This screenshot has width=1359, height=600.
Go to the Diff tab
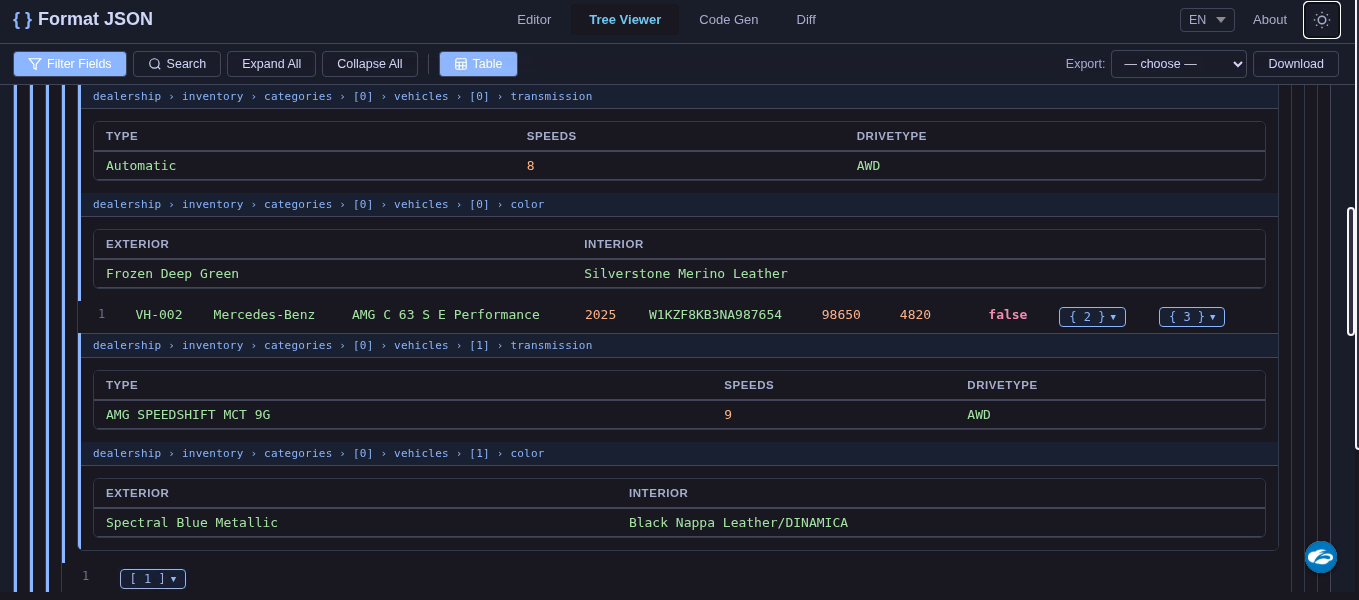[x=806, y=20]
